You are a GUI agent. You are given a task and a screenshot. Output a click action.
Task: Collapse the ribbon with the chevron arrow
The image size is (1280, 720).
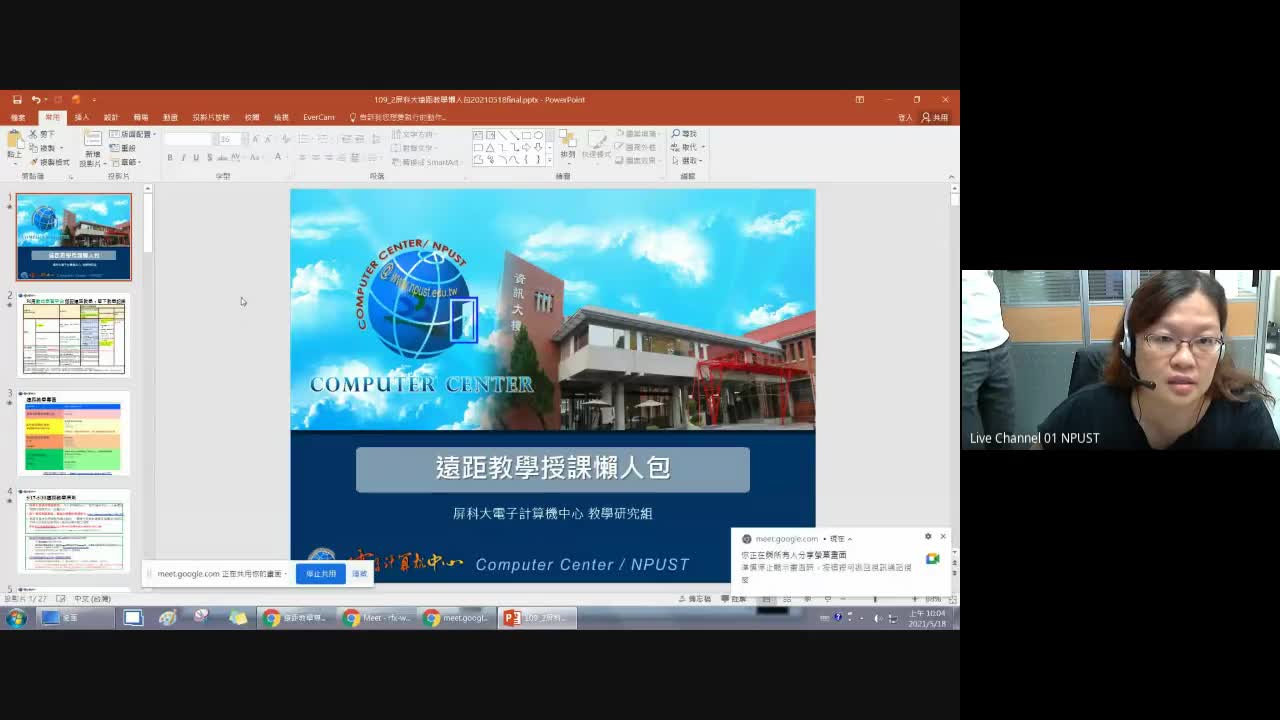(x=951, y=177)
